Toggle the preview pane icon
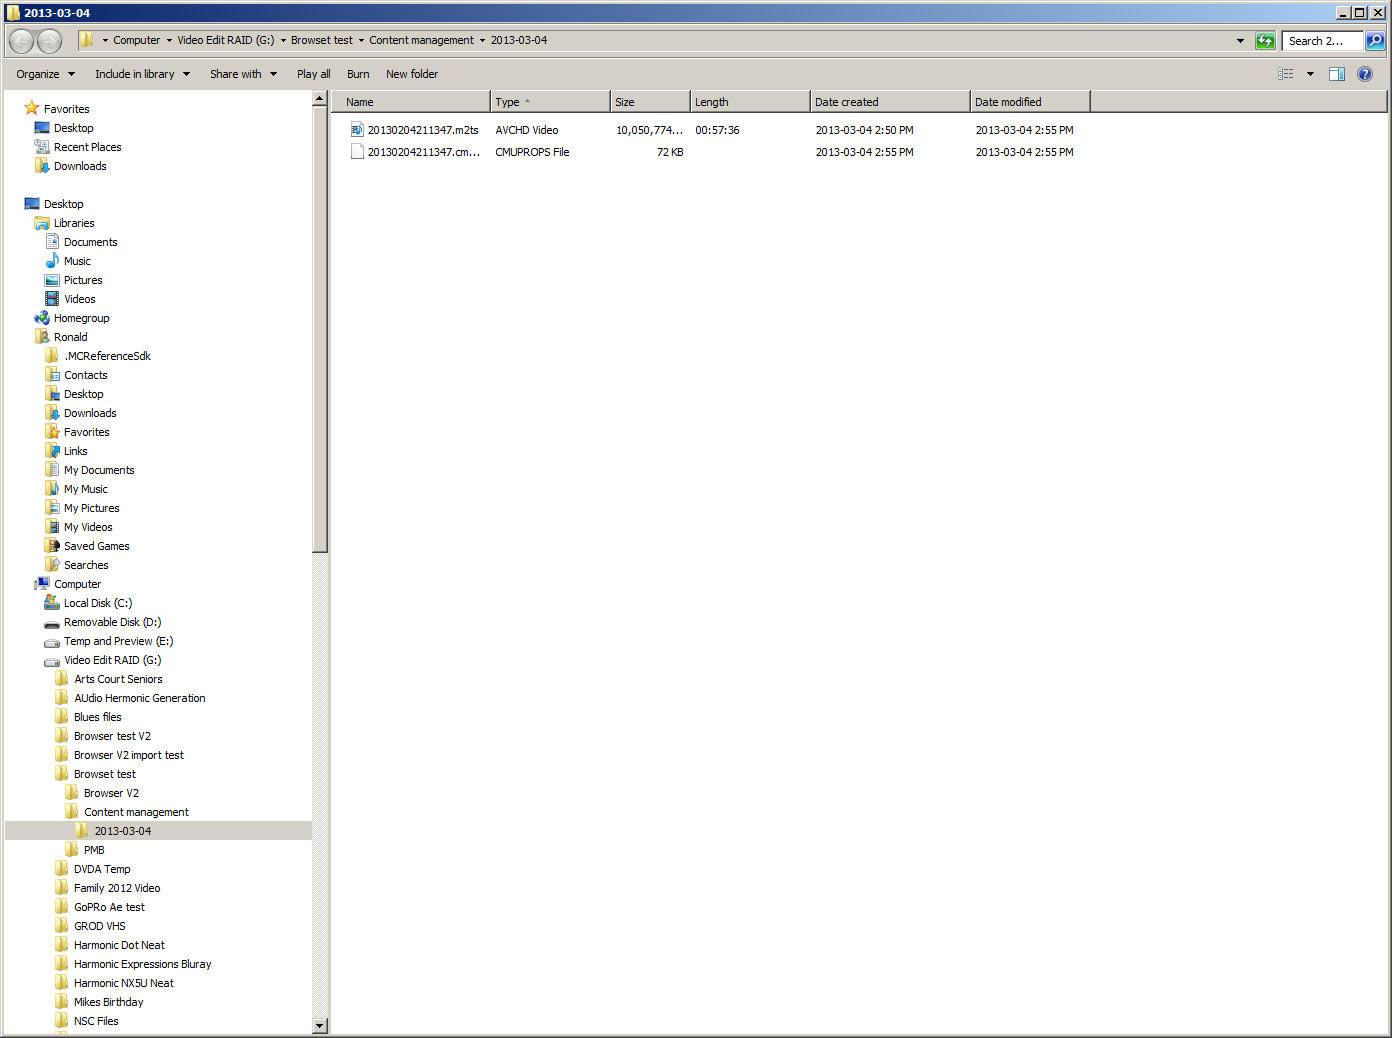 pyautogui.click(x=1337, y=74)
